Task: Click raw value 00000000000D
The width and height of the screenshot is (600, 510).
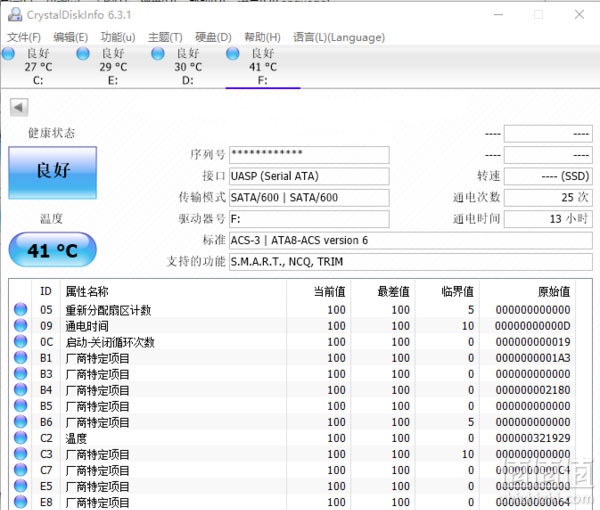Action: point(533,326)
